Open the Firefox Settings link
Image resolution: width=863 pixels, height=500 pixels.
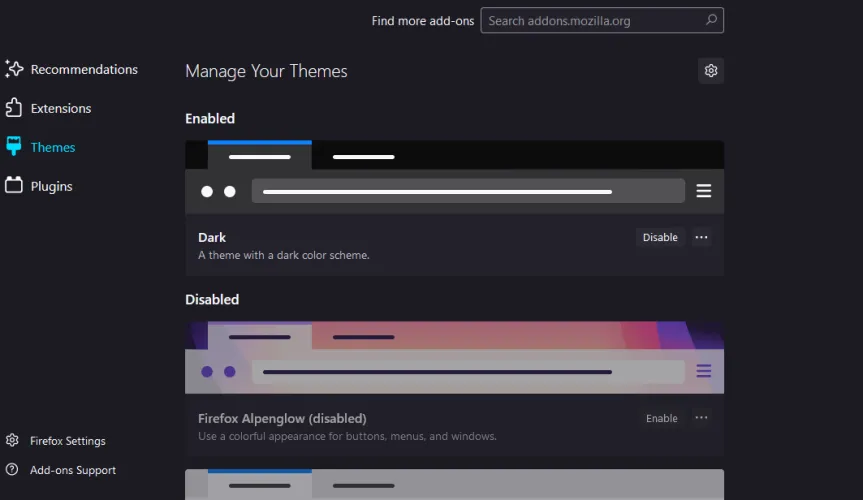click(x=67, y=441)
